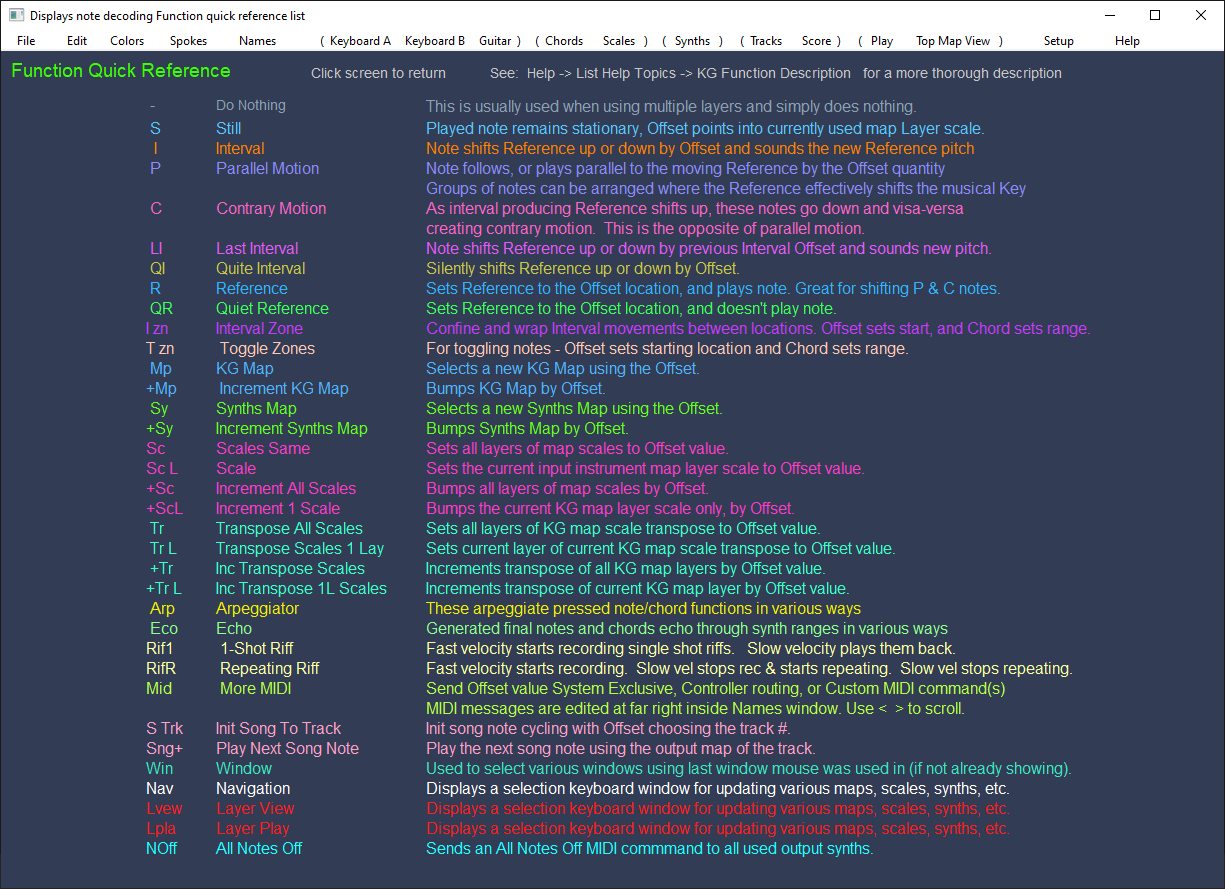Open the Help menu
This screenshot has width=1225, height=889.
pos(1127,41)
